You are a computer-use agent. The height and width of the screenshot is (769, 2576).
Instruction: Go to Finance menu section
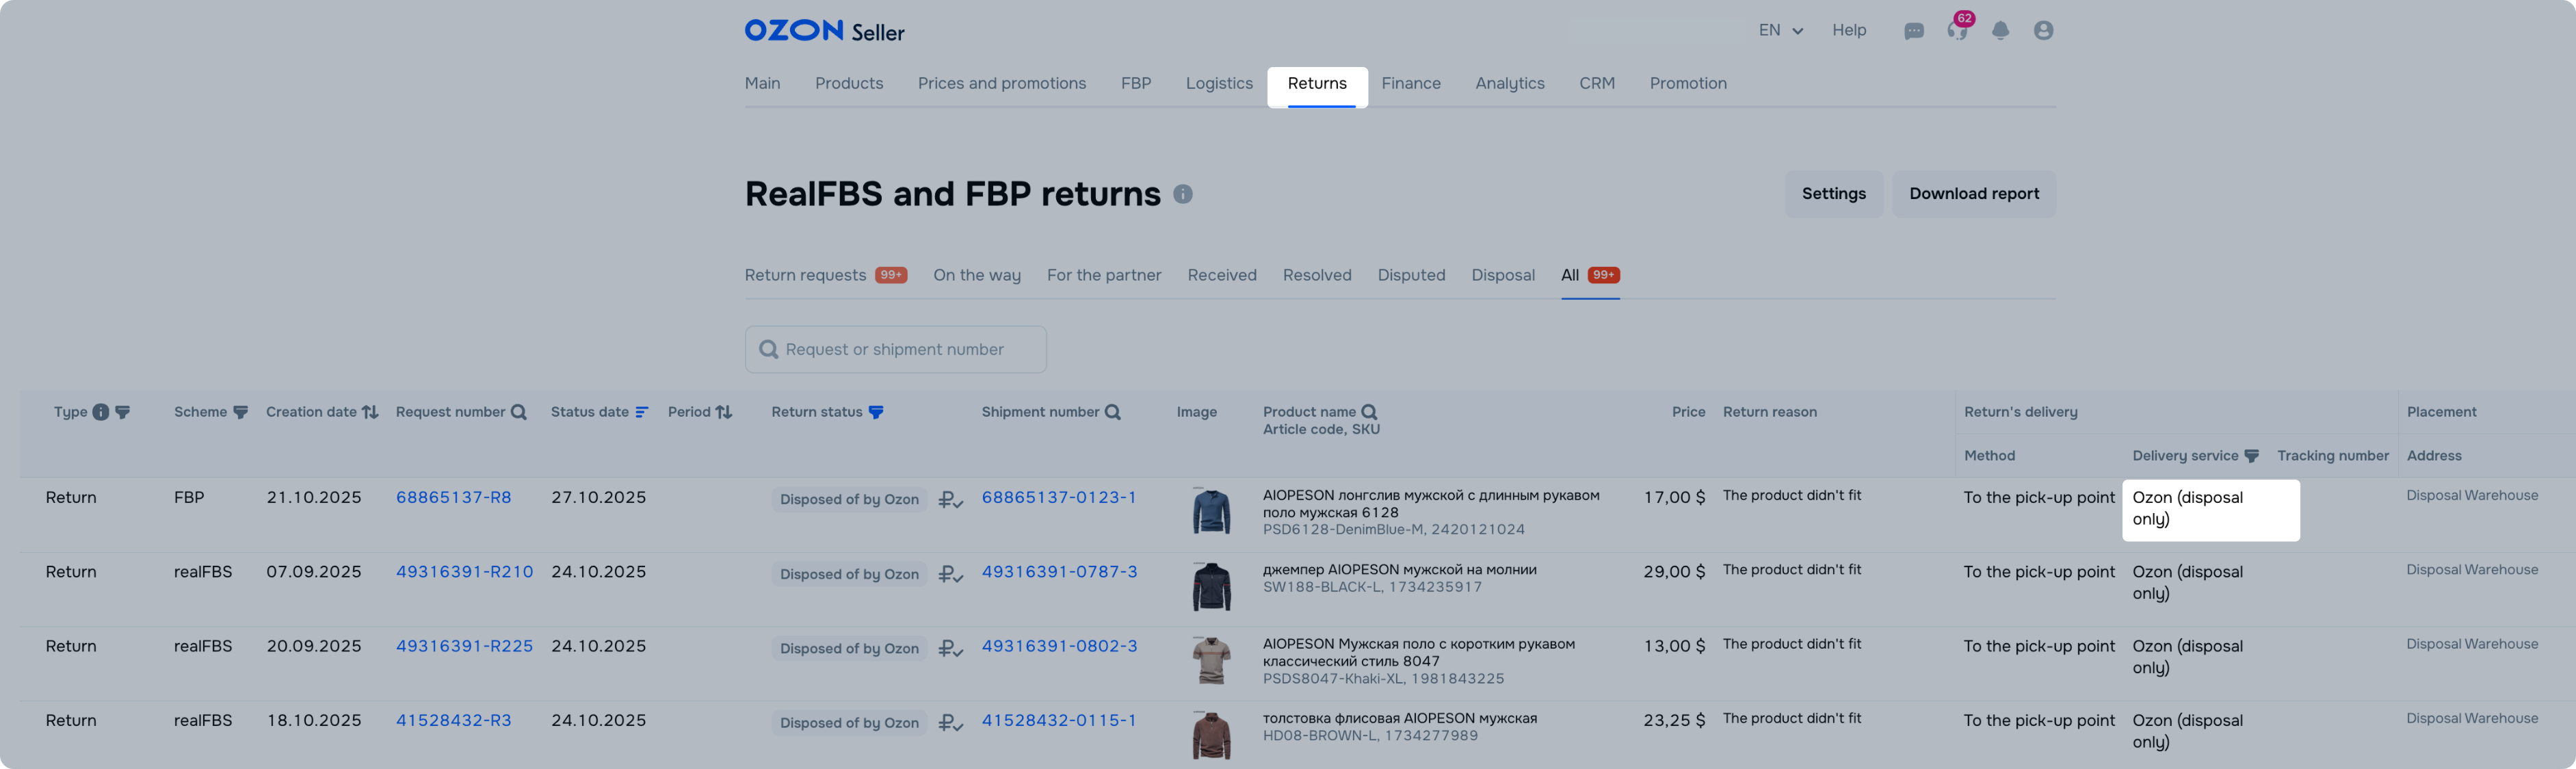[1410, 83]
